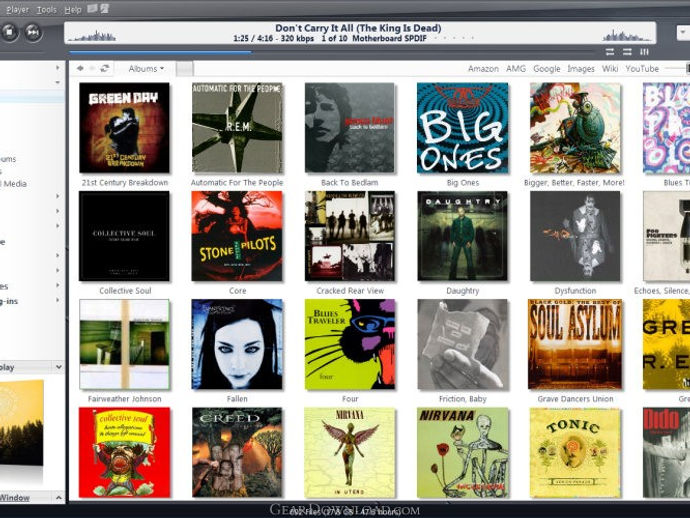690x518 pixels.
Task: Open the Tonic album cover
Action: (575, 452)
